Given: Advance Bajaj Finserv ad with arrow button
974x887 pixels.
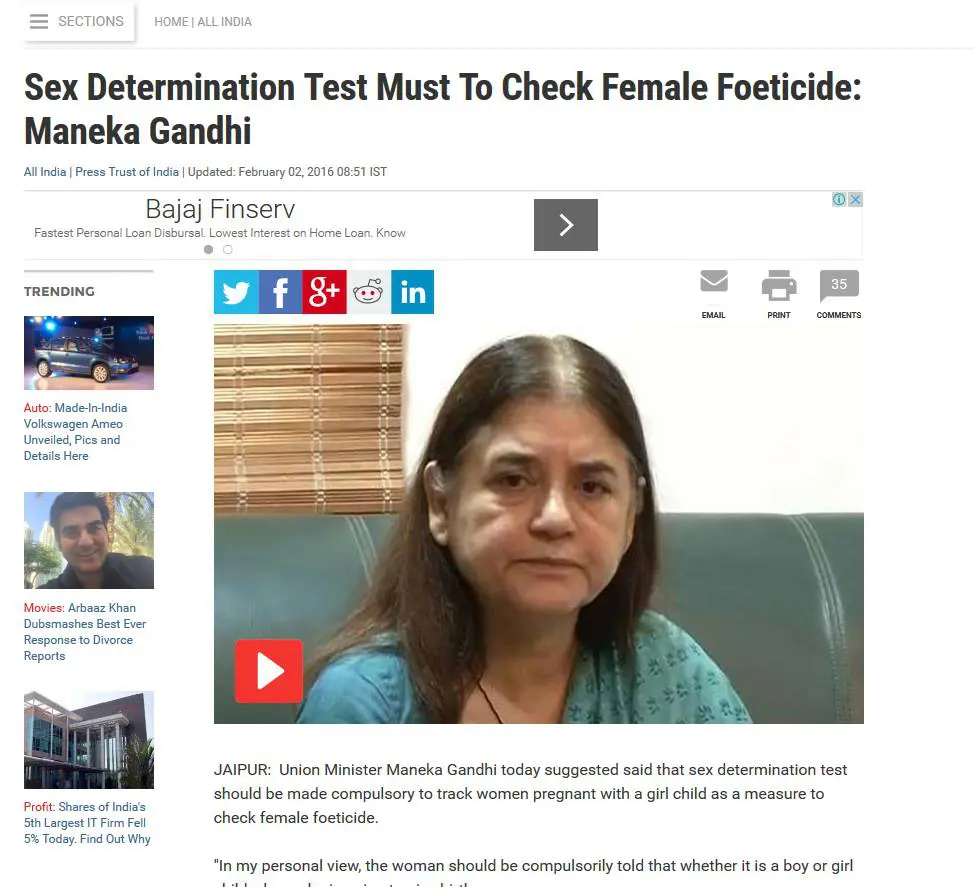Looking at the screenshot, I should (566, 225).
